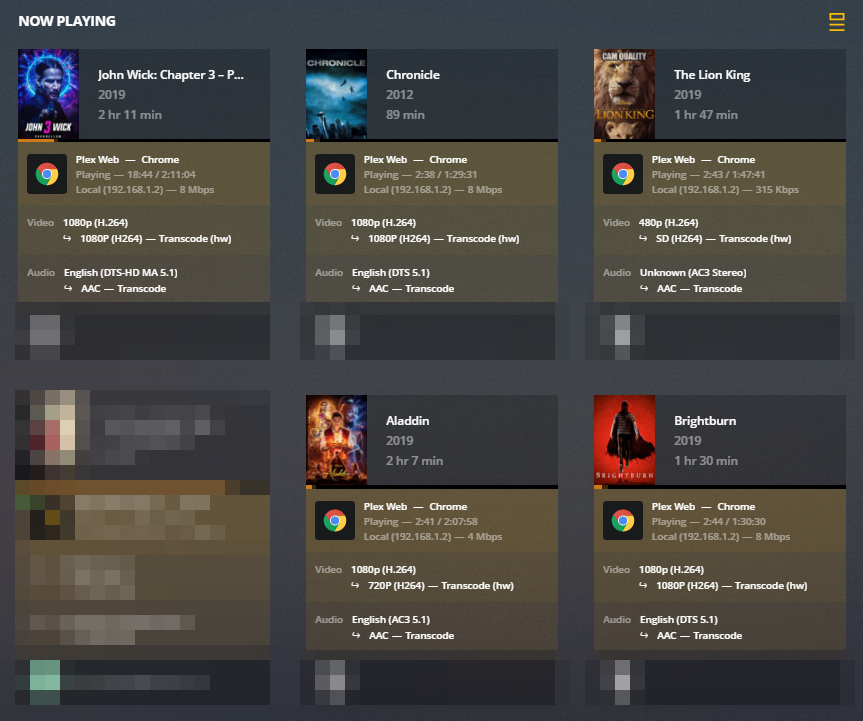
Task: Click Chrome icon on Aladdin card
Action: pos(335,521)
